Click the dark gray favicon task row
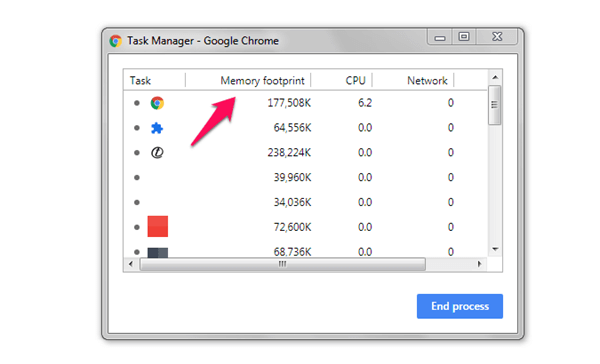The height and width of the screenshot is (364, 600). pos(305,252)
